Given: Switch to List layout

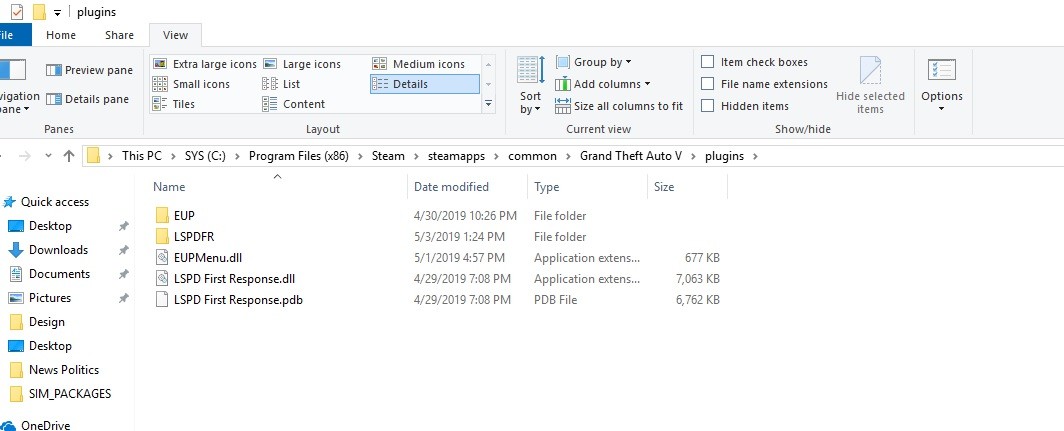Looking at the screenshot, I should click(282, 84).
